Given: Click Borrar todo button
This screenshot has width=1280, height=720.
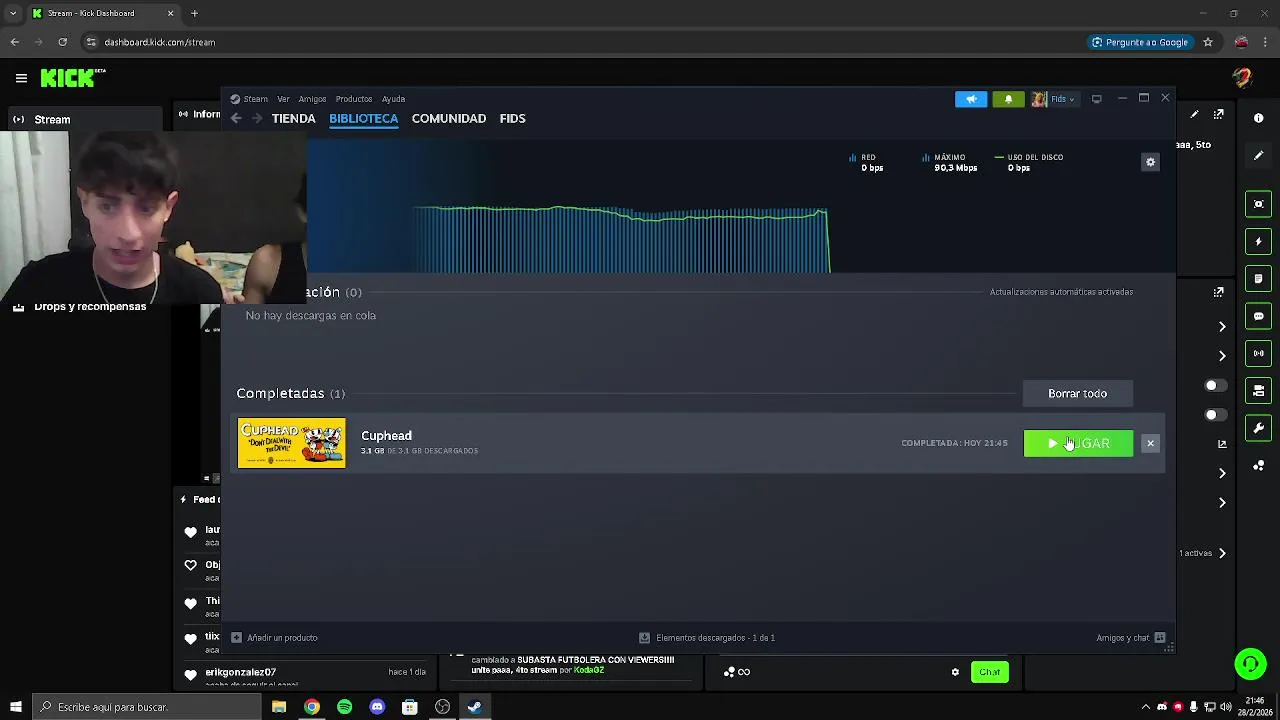Looking at the screenshot, I should coord(1077,393).
